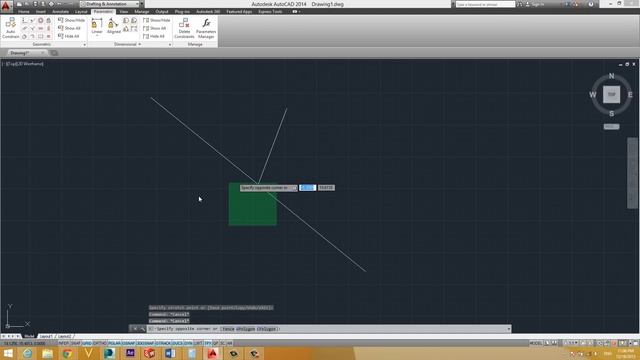Click Geometric panel Show All button

(69, 28)
